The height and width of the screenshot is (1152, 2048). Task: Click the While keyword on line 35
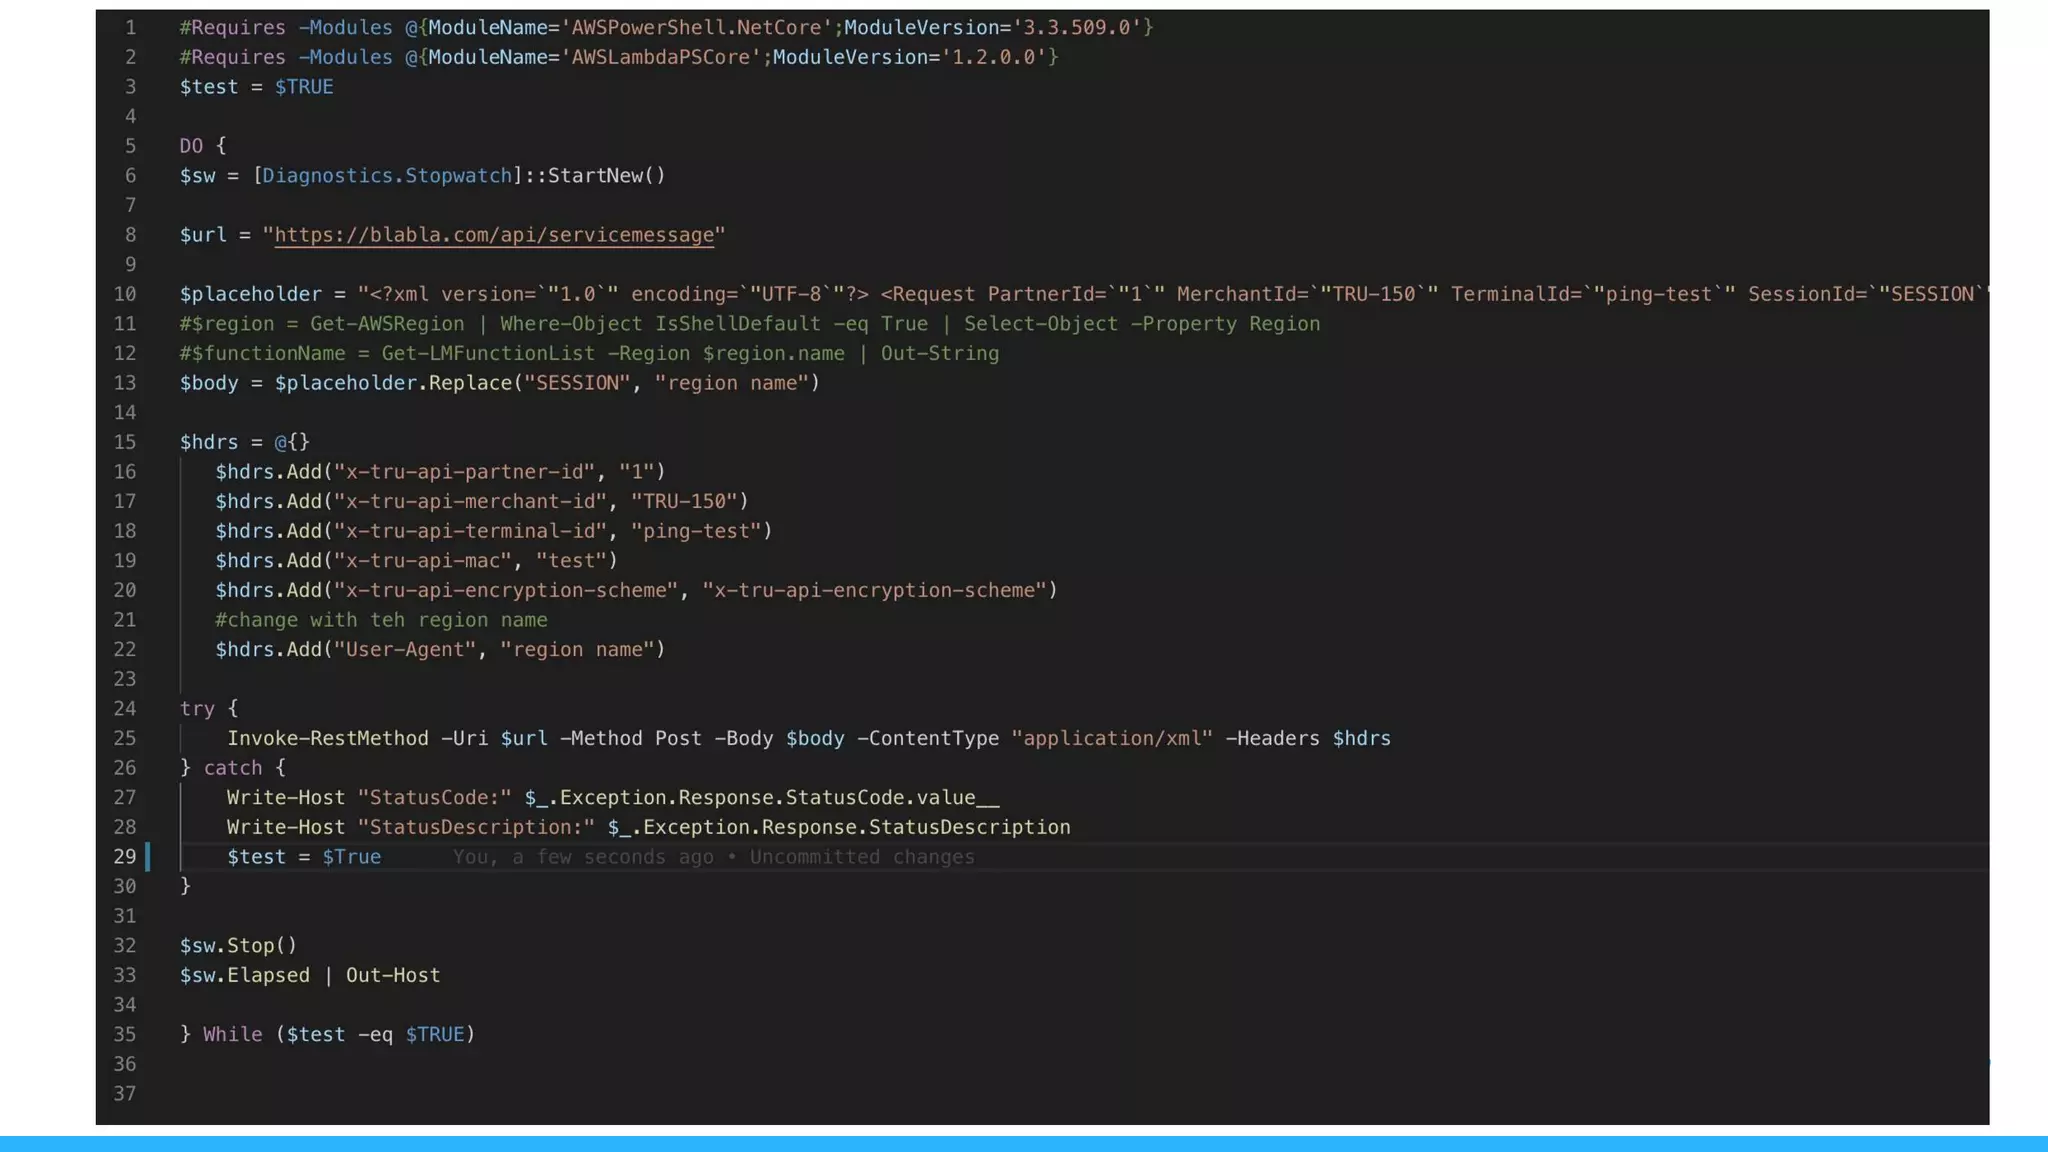[232, 1035]
